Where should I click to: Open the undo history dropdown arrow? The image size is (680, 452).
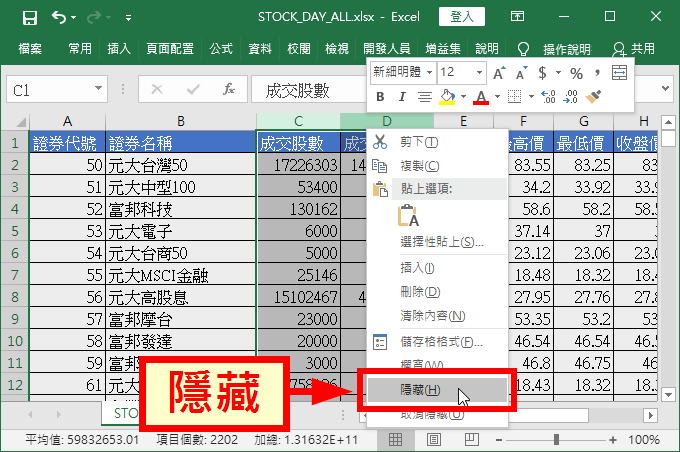coord(73,18)
